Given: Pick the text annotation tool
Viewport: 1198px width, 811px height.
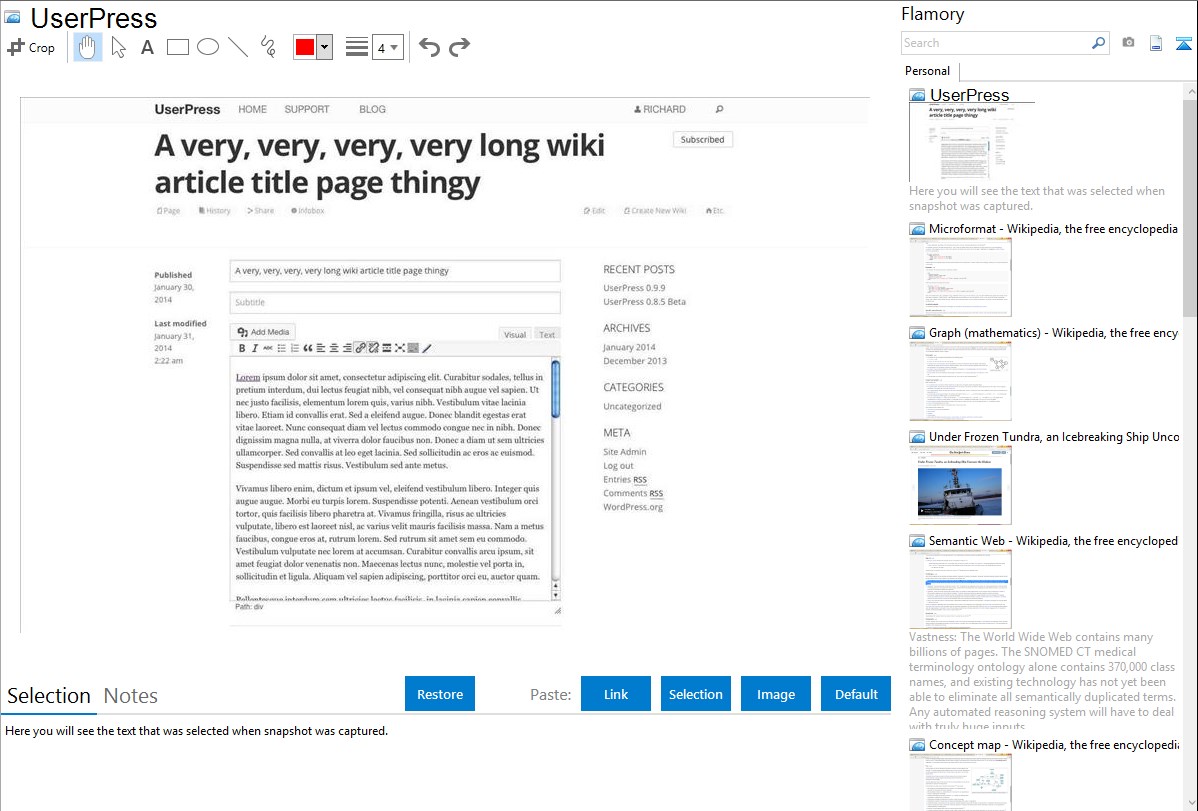Looking at the screenshot, I should click(147, 47).
